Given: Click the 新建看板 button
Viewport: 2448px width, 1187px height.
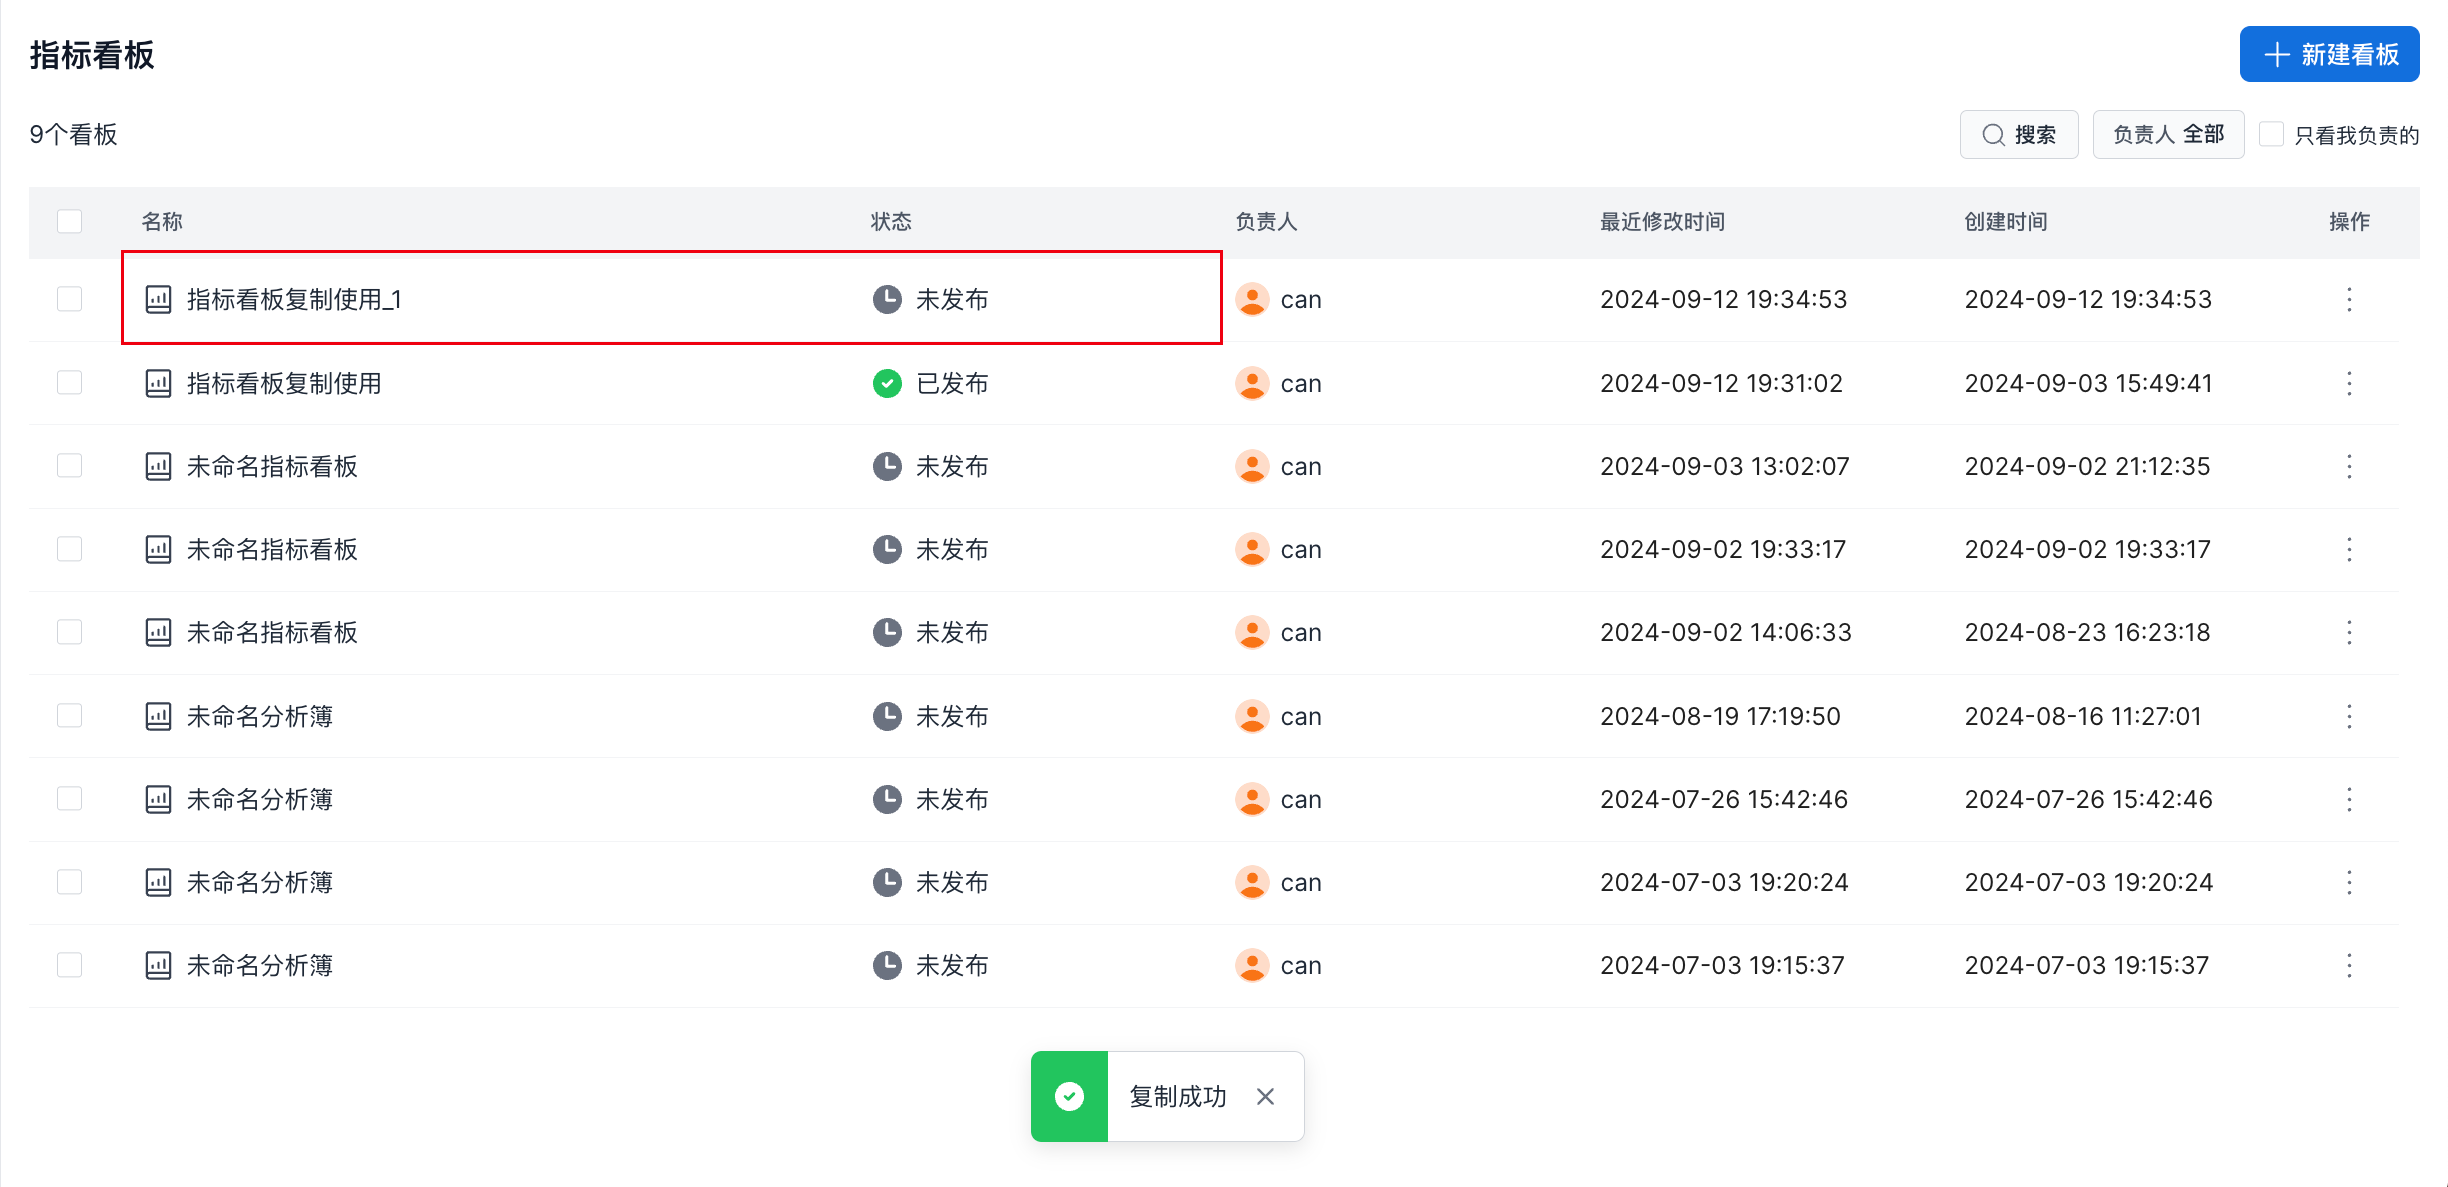Looking at the screenshot, I should coord(2329,54).
